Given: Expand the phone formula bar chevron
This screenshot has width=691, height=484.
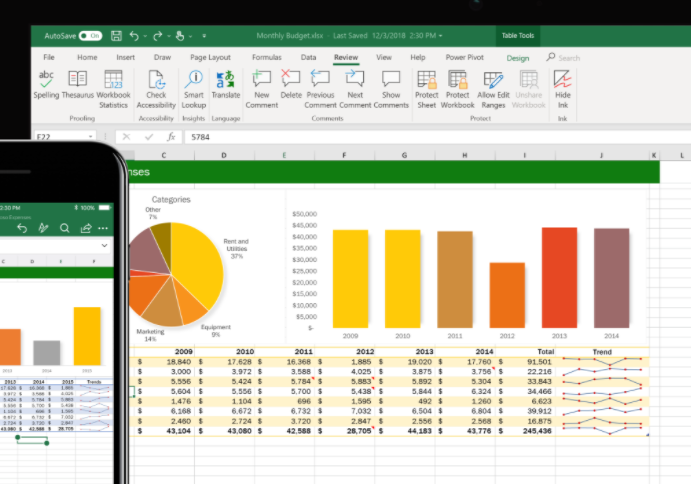Looking at the screenshot, I should 104,246.
